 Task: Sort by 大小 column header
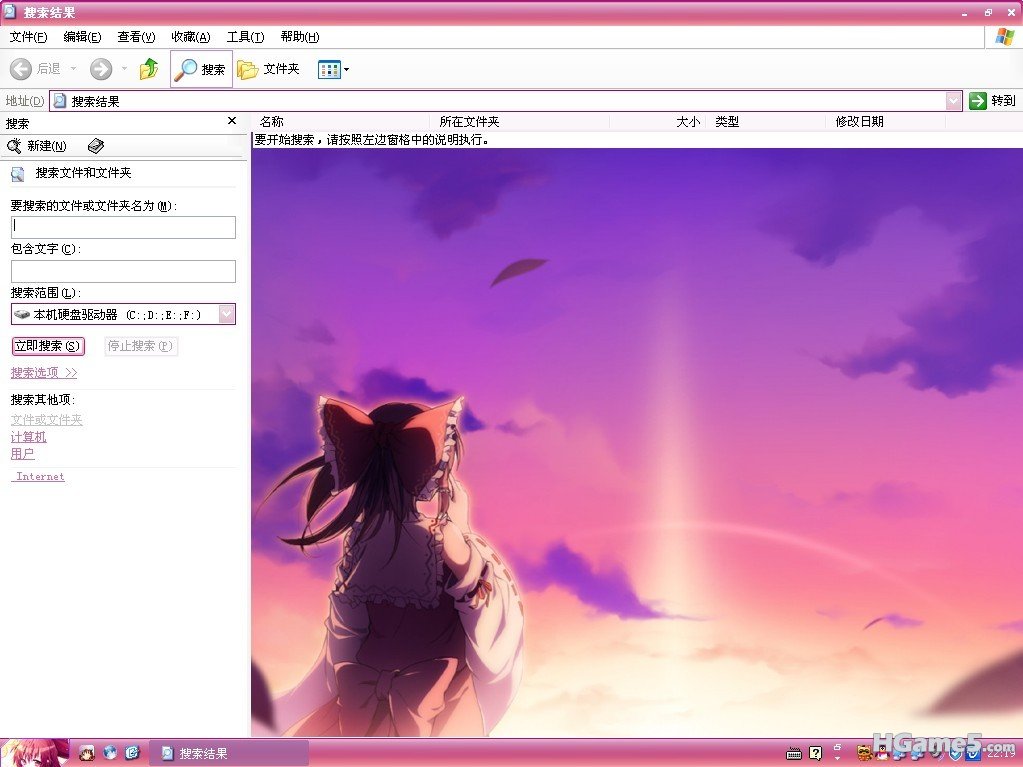(x=658, y=121)
